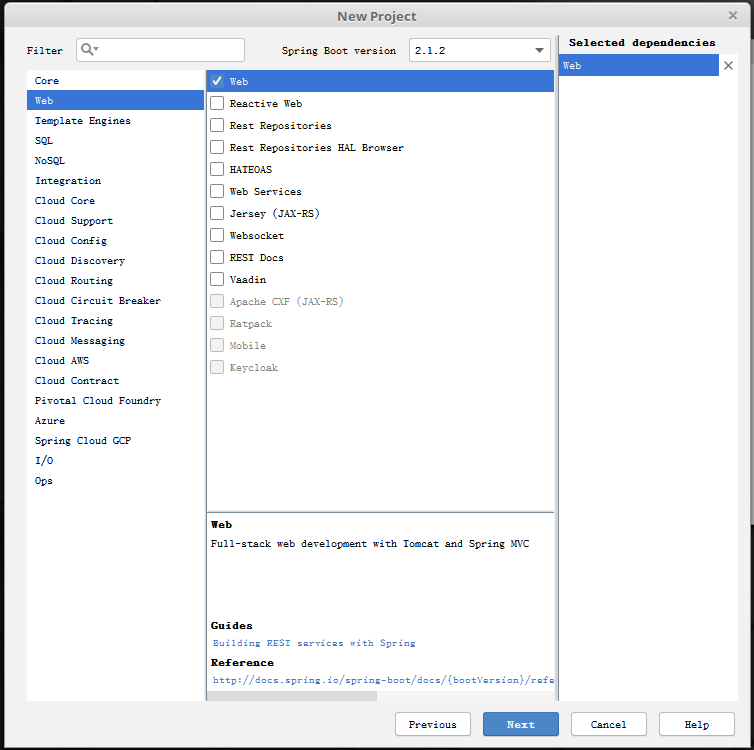Tick the REST Docs checkbox
This screenshot has width=754, height=750.
point(217,257)
